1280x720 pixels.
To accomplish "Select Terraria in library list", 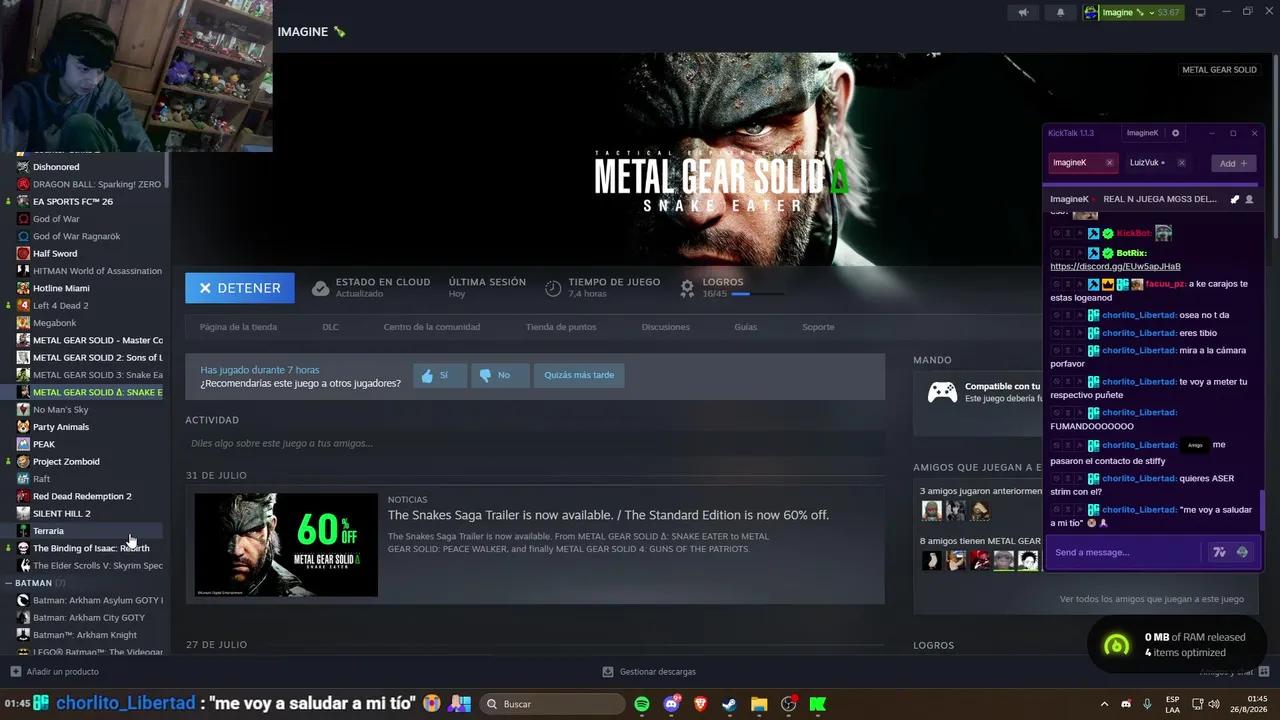I will [x=48, y=531].
